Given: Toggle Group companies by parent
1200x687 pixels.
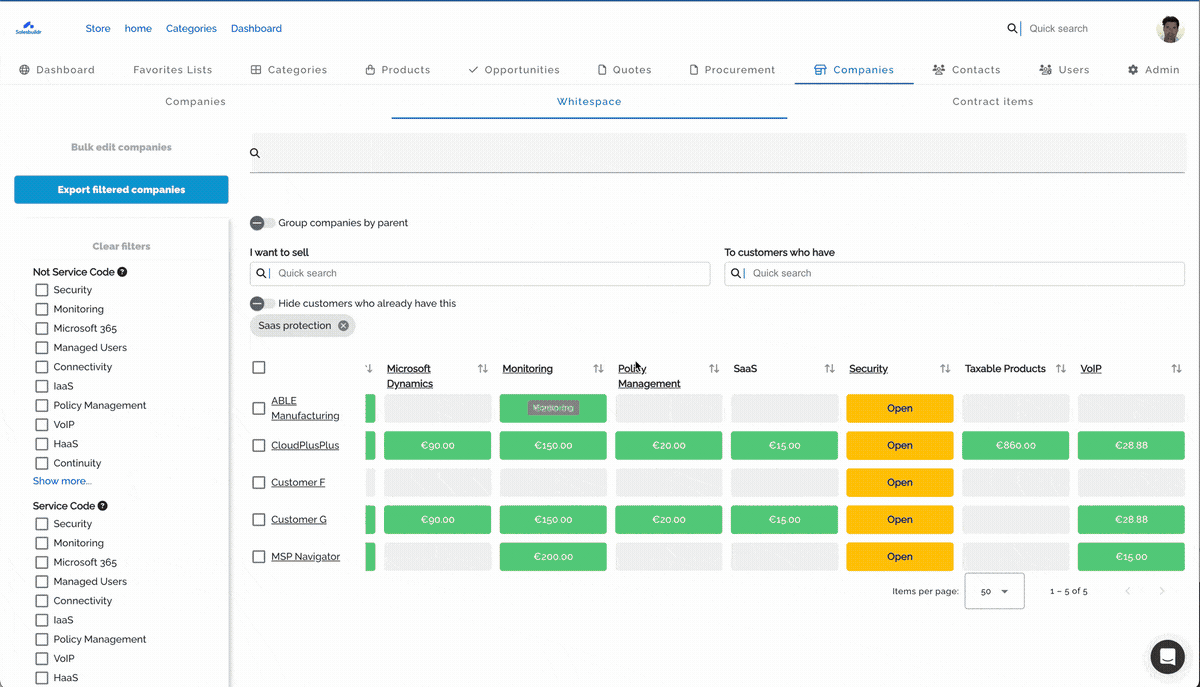Looking at the screenshot, I should tap(262, 223).
